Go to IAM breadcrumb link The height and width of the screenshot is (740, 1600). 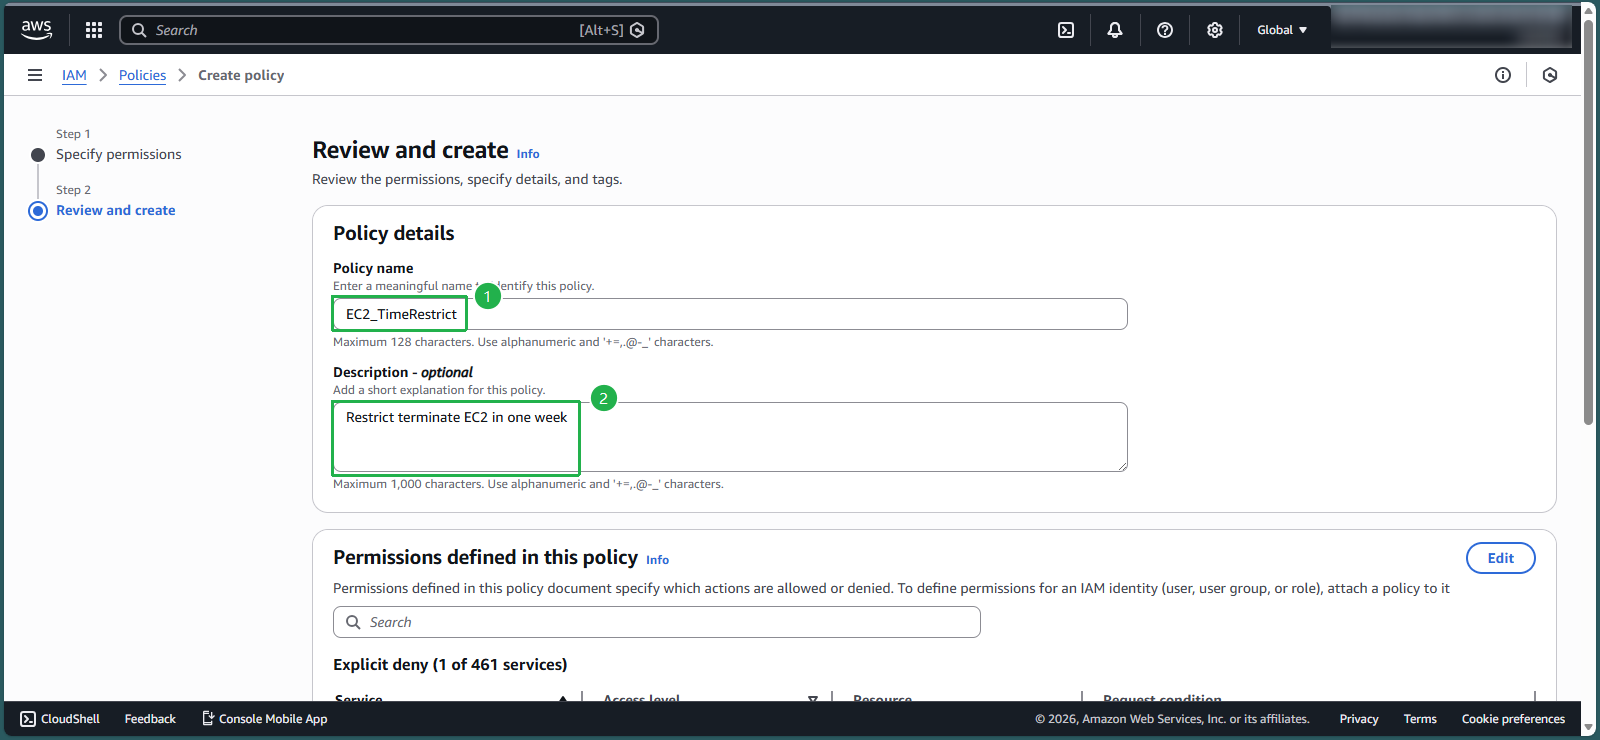74,75
